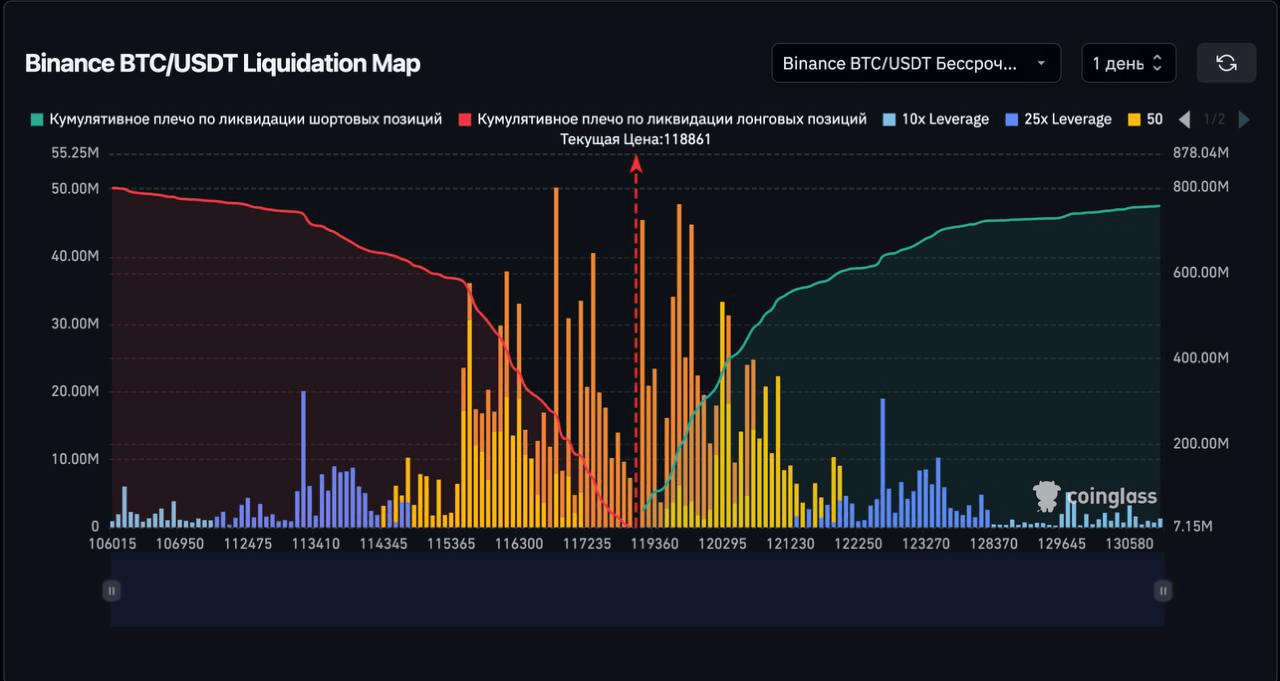The image size is (1280, 681).
Task: Click the 121230 price axis label
Action: pos(791,544)
